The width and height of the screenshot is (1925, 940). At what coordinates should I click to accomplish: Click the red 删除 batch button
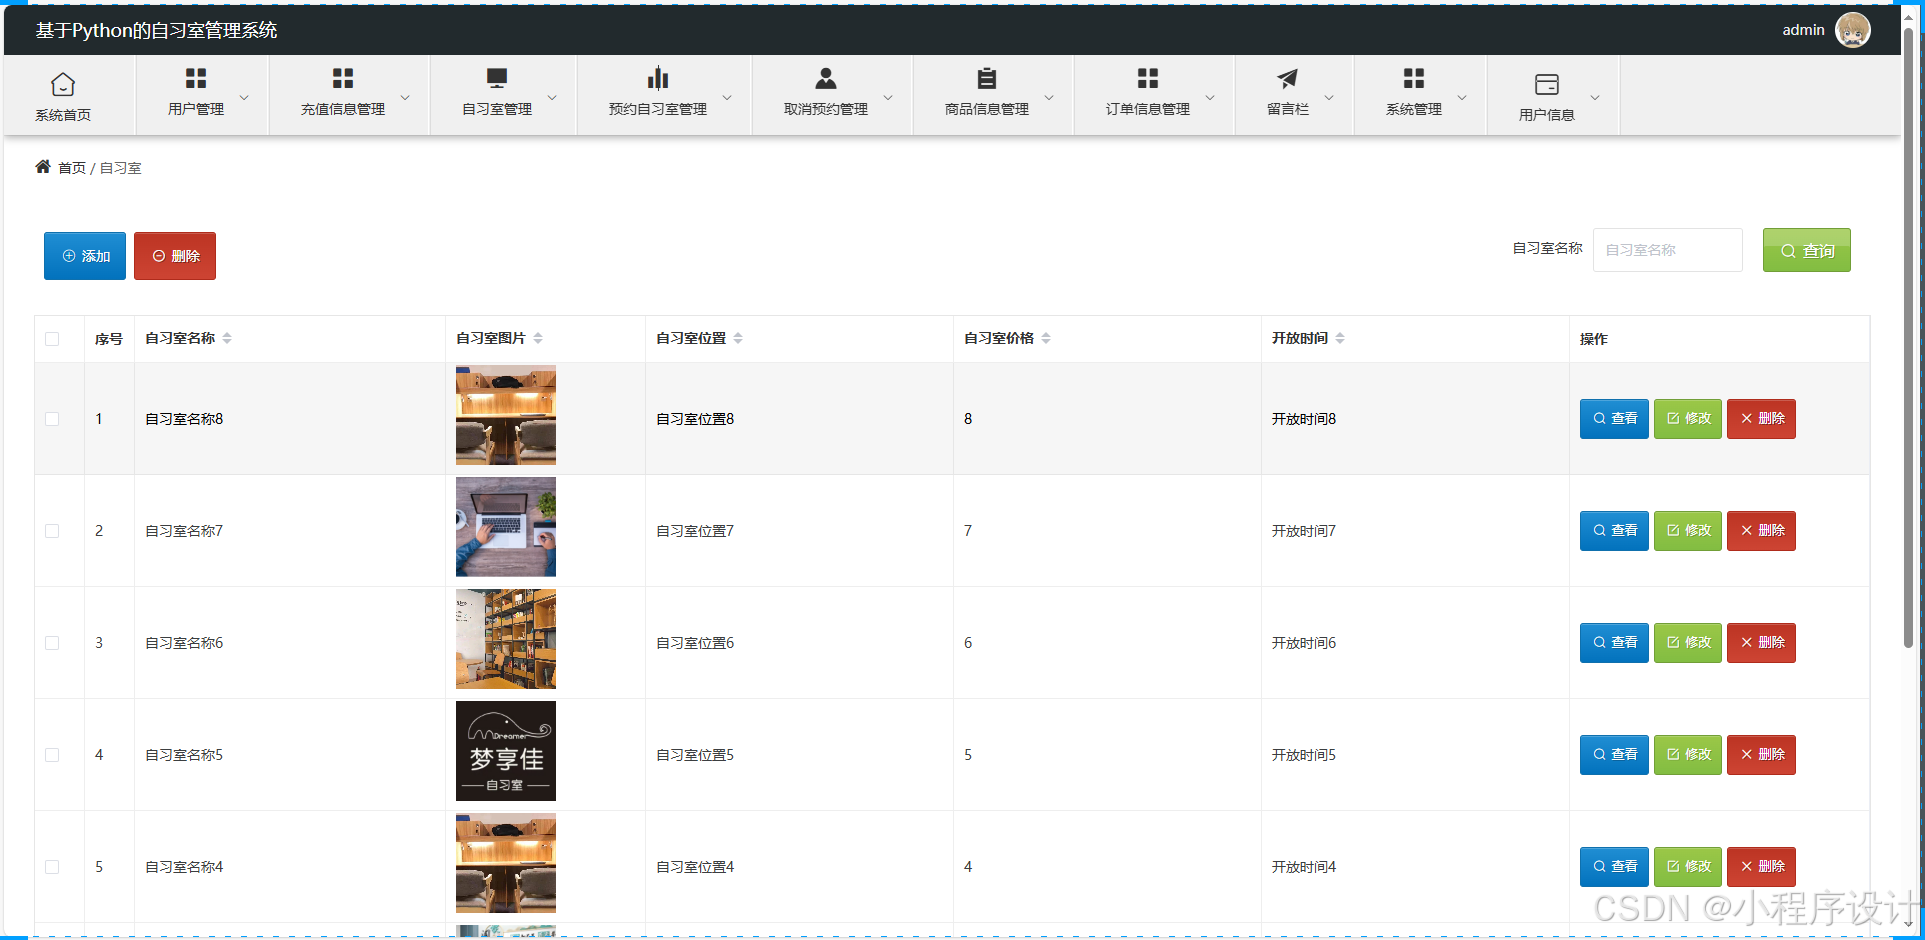coord(175,256)
